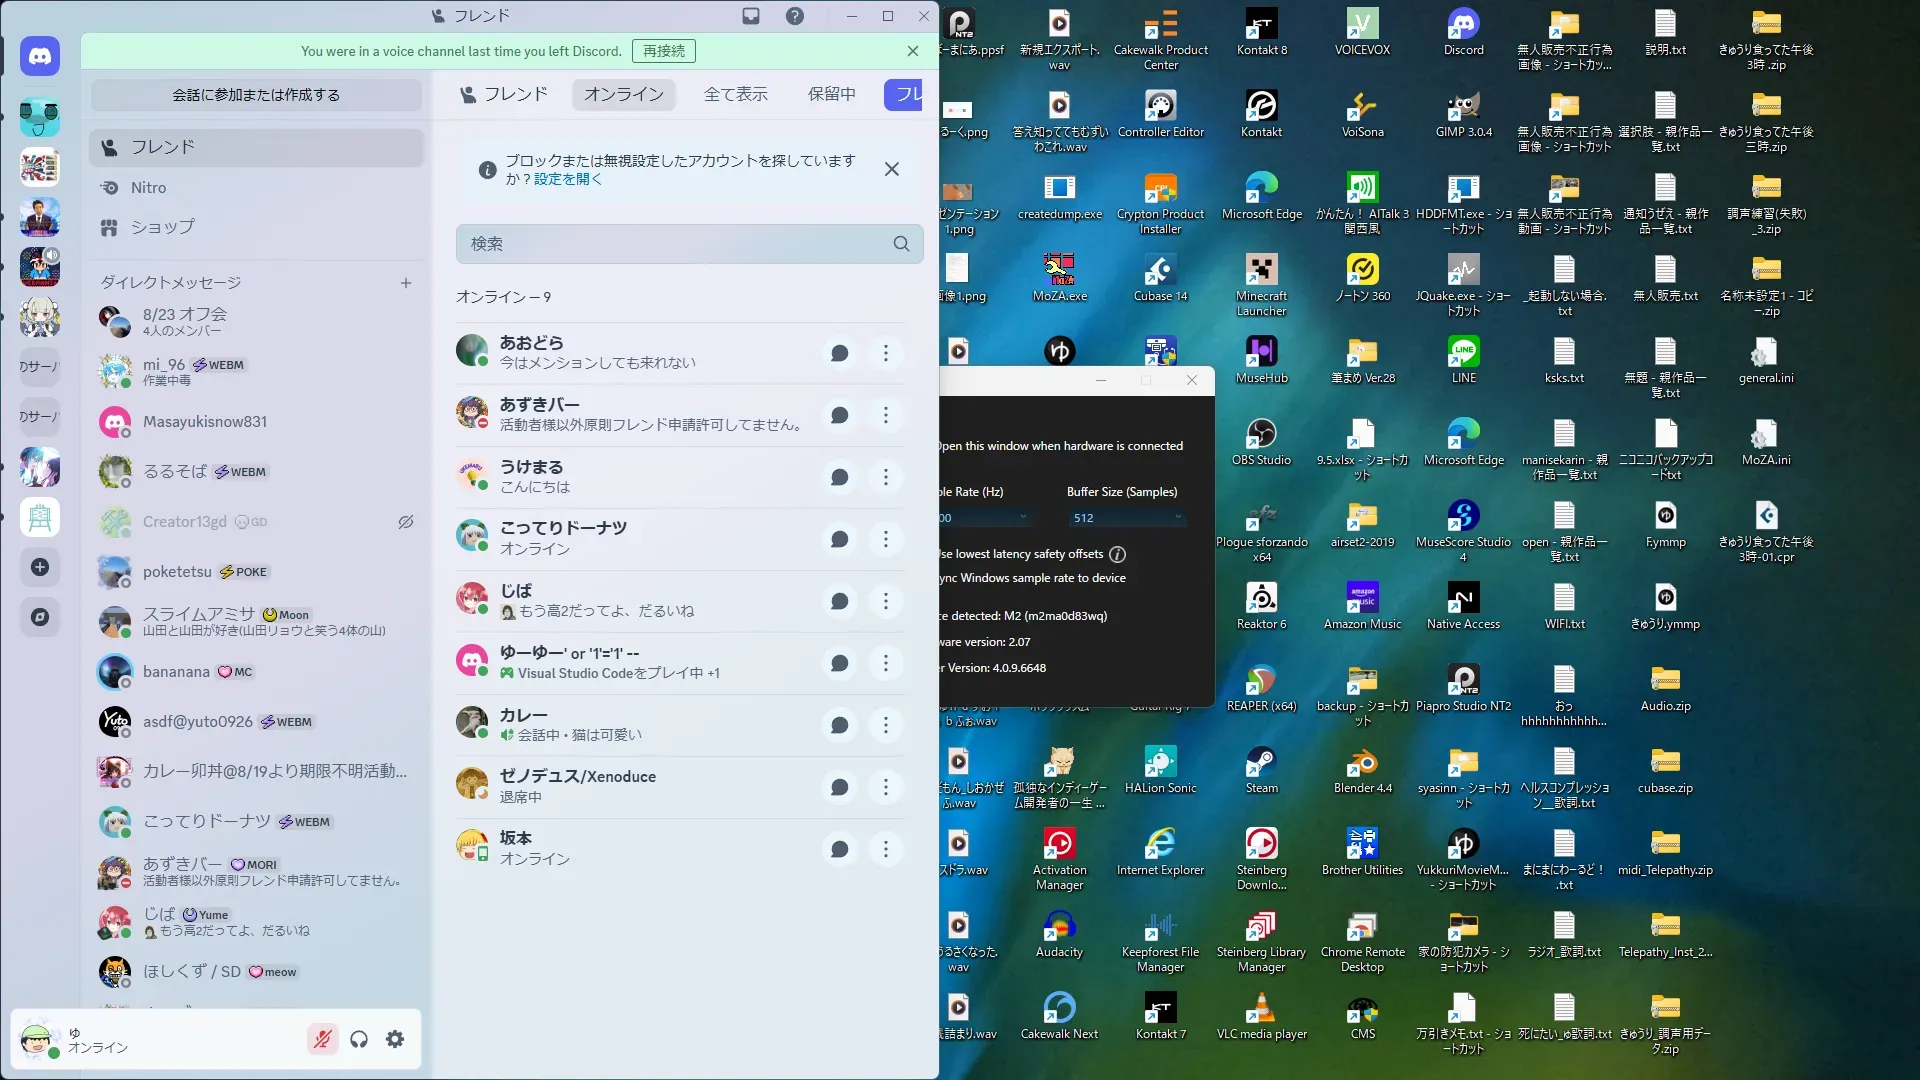Open Discord inbox icon in the title bar
This screenshot has height=1080, width=1920.
point(751,16)
